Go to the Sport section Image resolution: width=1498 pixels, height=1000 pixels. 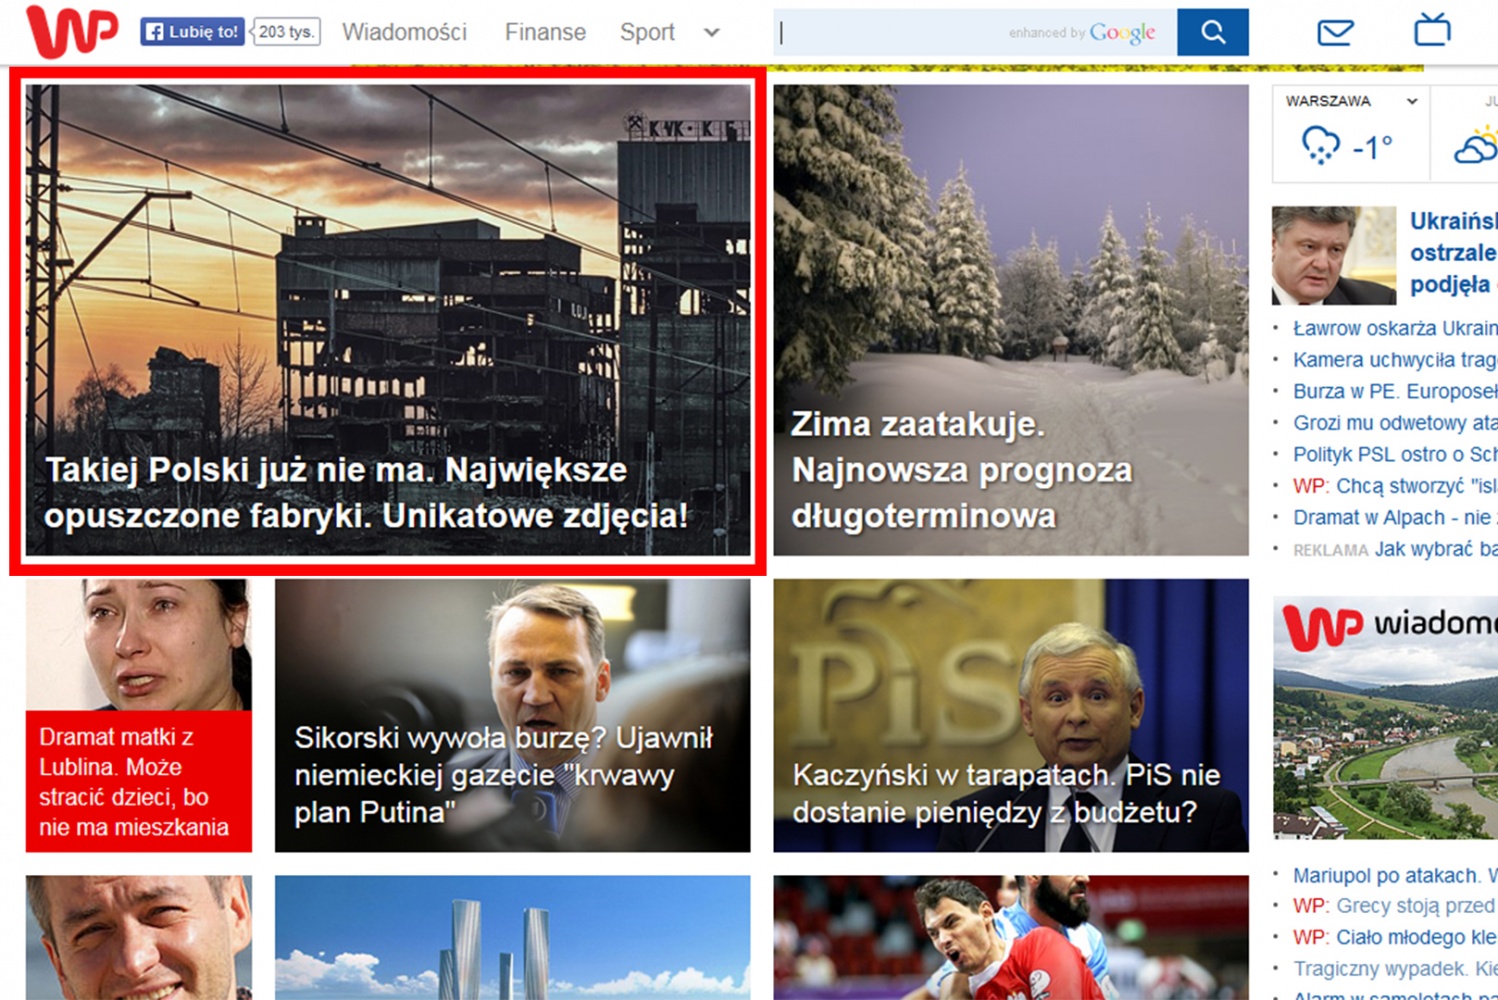(647, 32)
